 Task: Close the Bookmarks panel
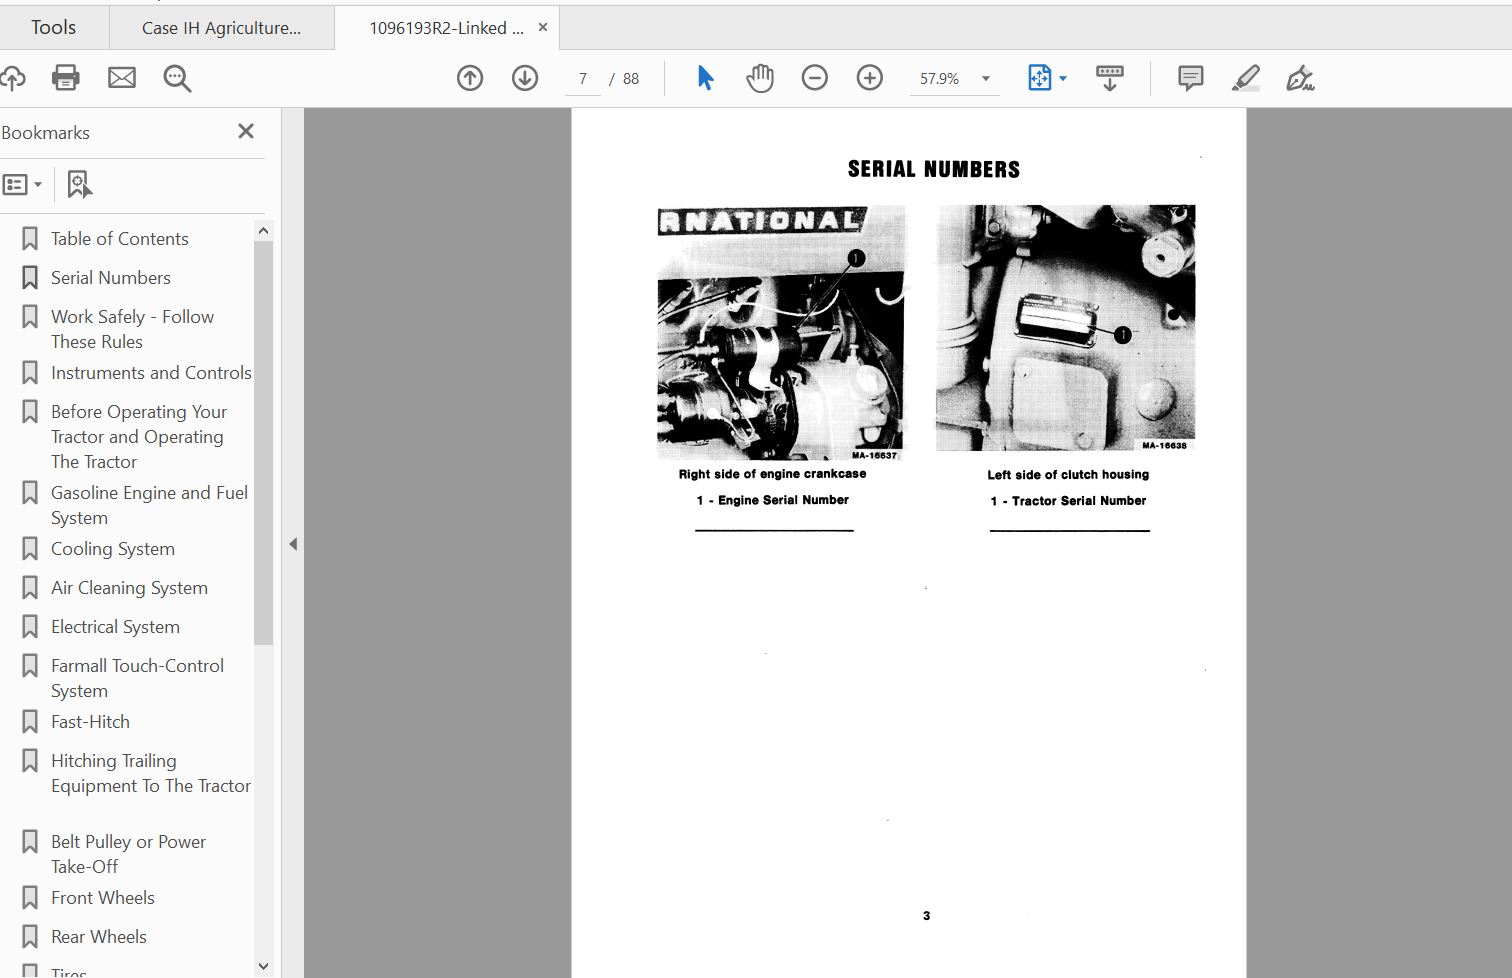[x=246, y=131]
